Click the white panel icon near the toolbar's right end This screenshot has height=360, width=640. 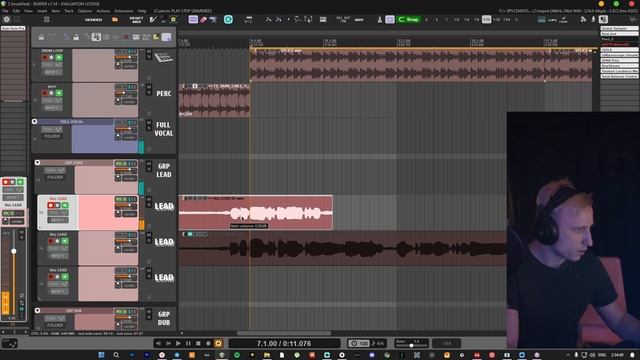pyautogui.click(x=603, y=19)
